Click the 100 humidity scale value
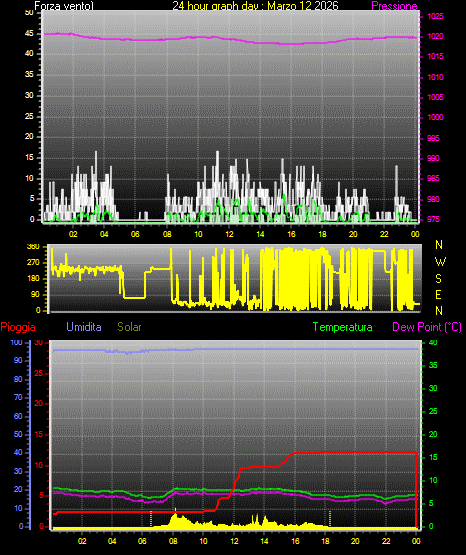This screenshot has width=466, height=555. click(x=17, y=342)
